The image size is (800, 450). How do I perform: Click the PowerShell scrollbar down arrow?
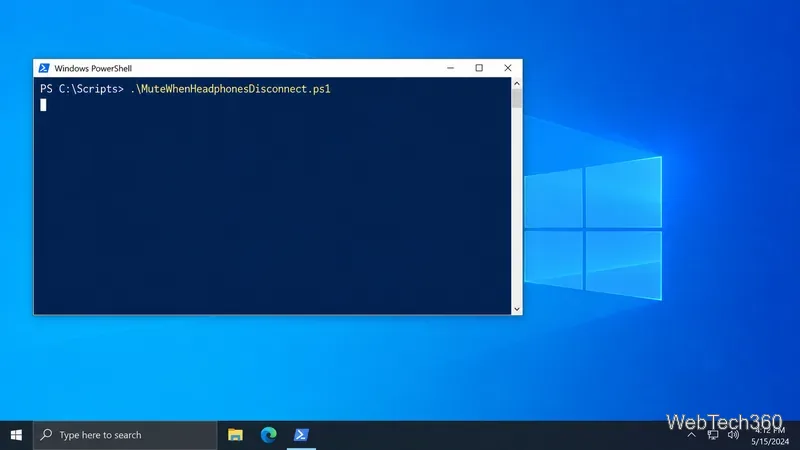pos(517,309)
